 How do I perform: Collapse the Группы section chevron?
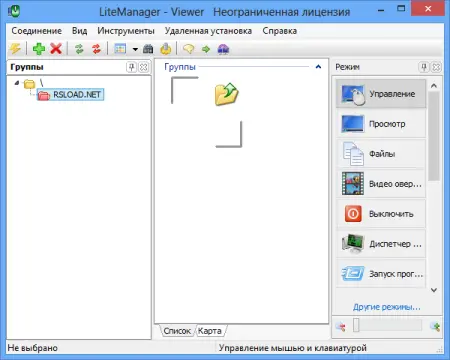point(318,67)
